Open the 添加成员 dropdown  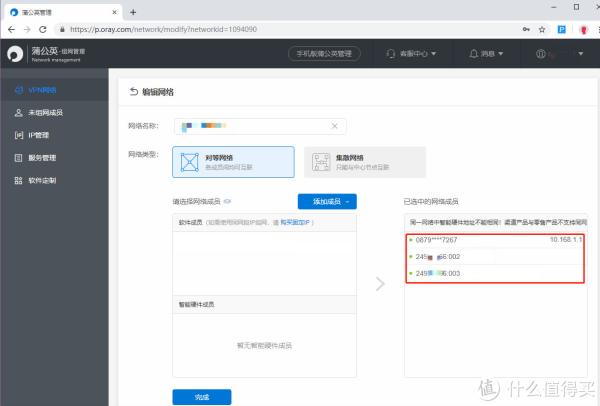pyautogui.click(x=327, y=202)
